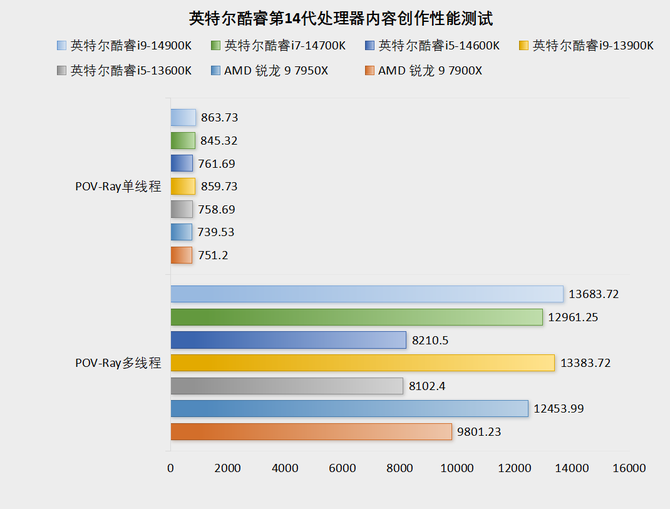Click axis tick label 4000

(285, 468)
